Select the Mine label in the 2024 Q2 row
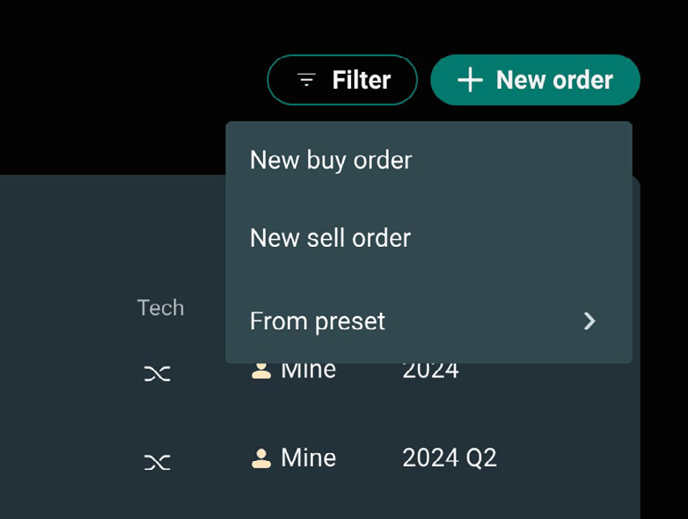The image size is (688, 519). tap(308, 458)
